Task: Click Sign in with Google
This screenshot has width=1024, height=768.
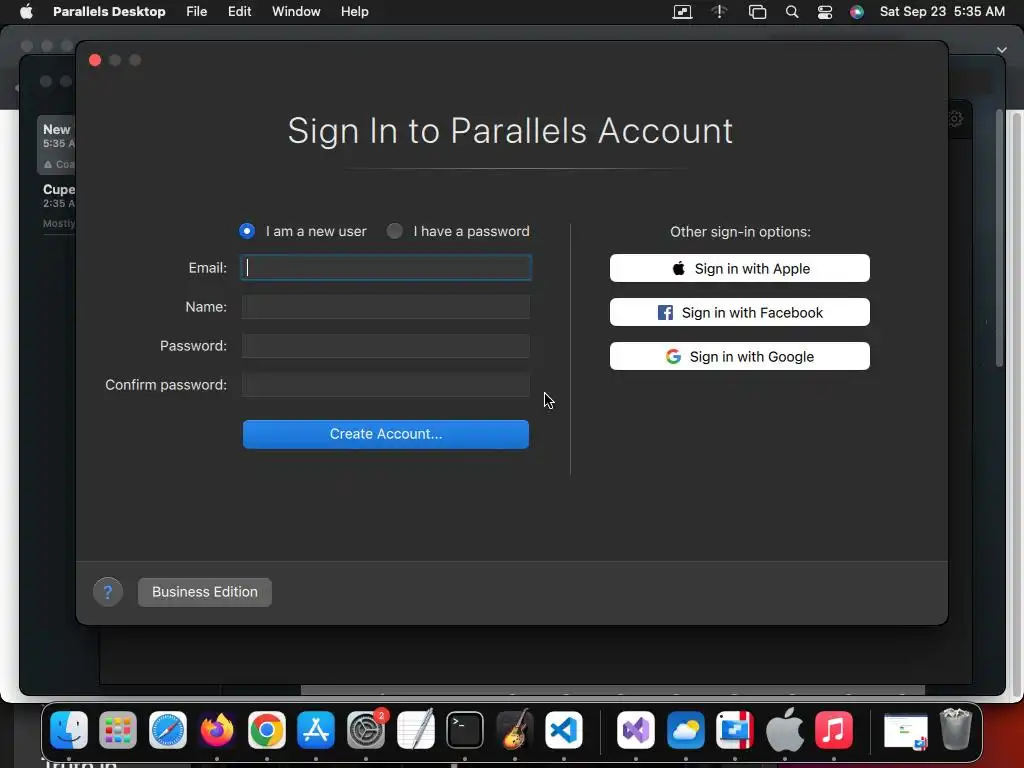Action: [x=740, y=357]
